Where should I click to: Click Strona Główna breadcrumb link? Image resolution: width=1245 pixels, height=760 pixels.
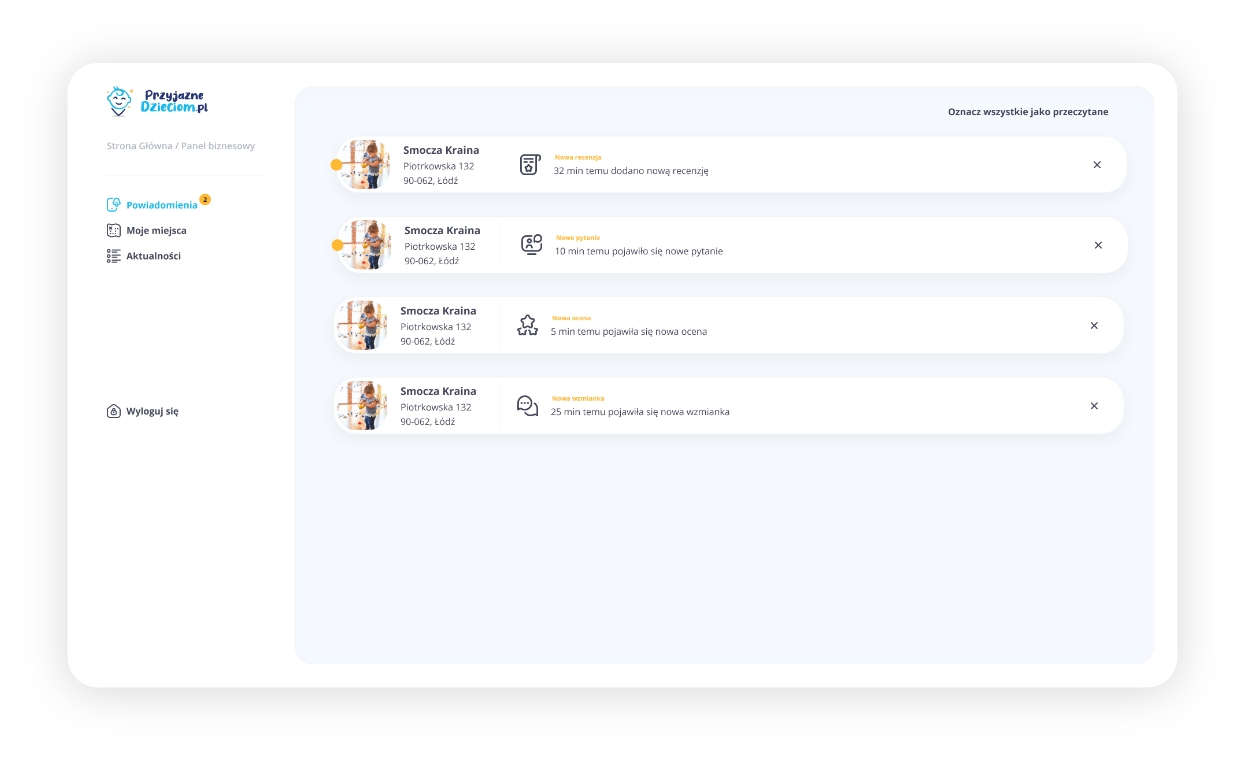click(x=139, y=146)
